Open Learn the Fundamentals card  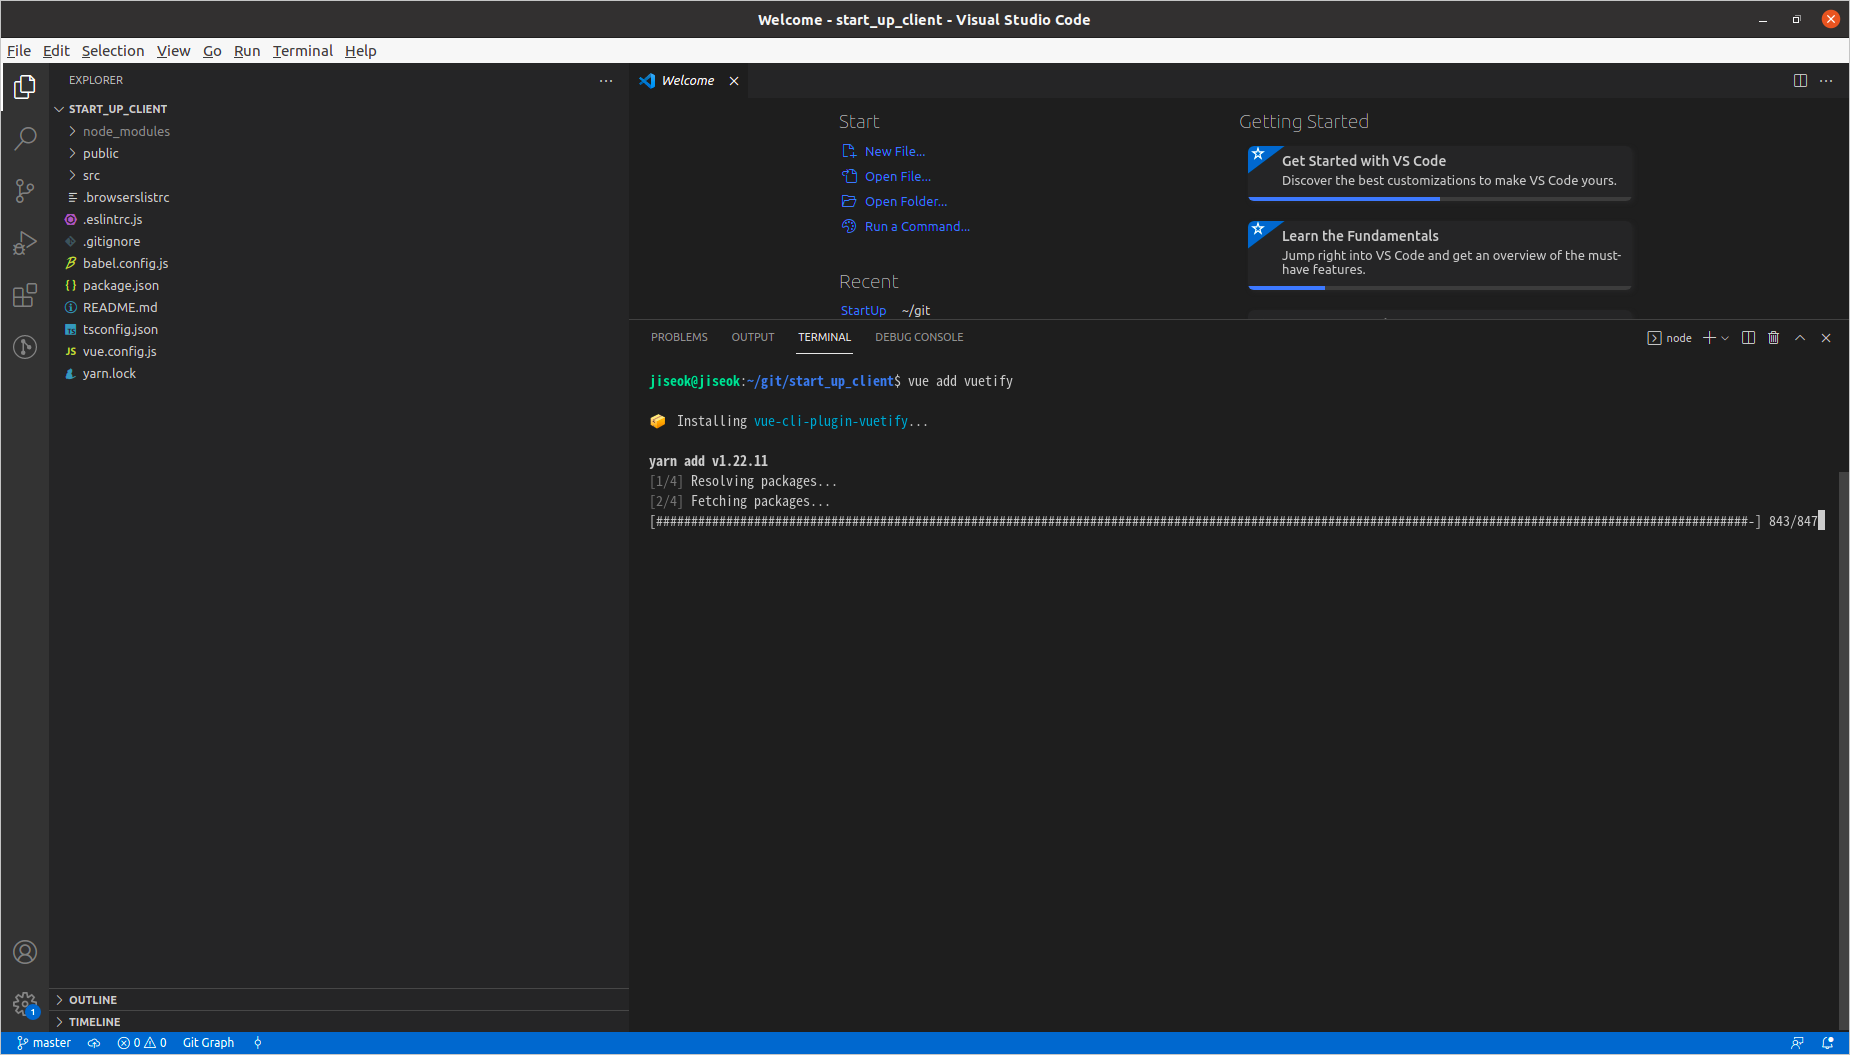[1440, 255]
